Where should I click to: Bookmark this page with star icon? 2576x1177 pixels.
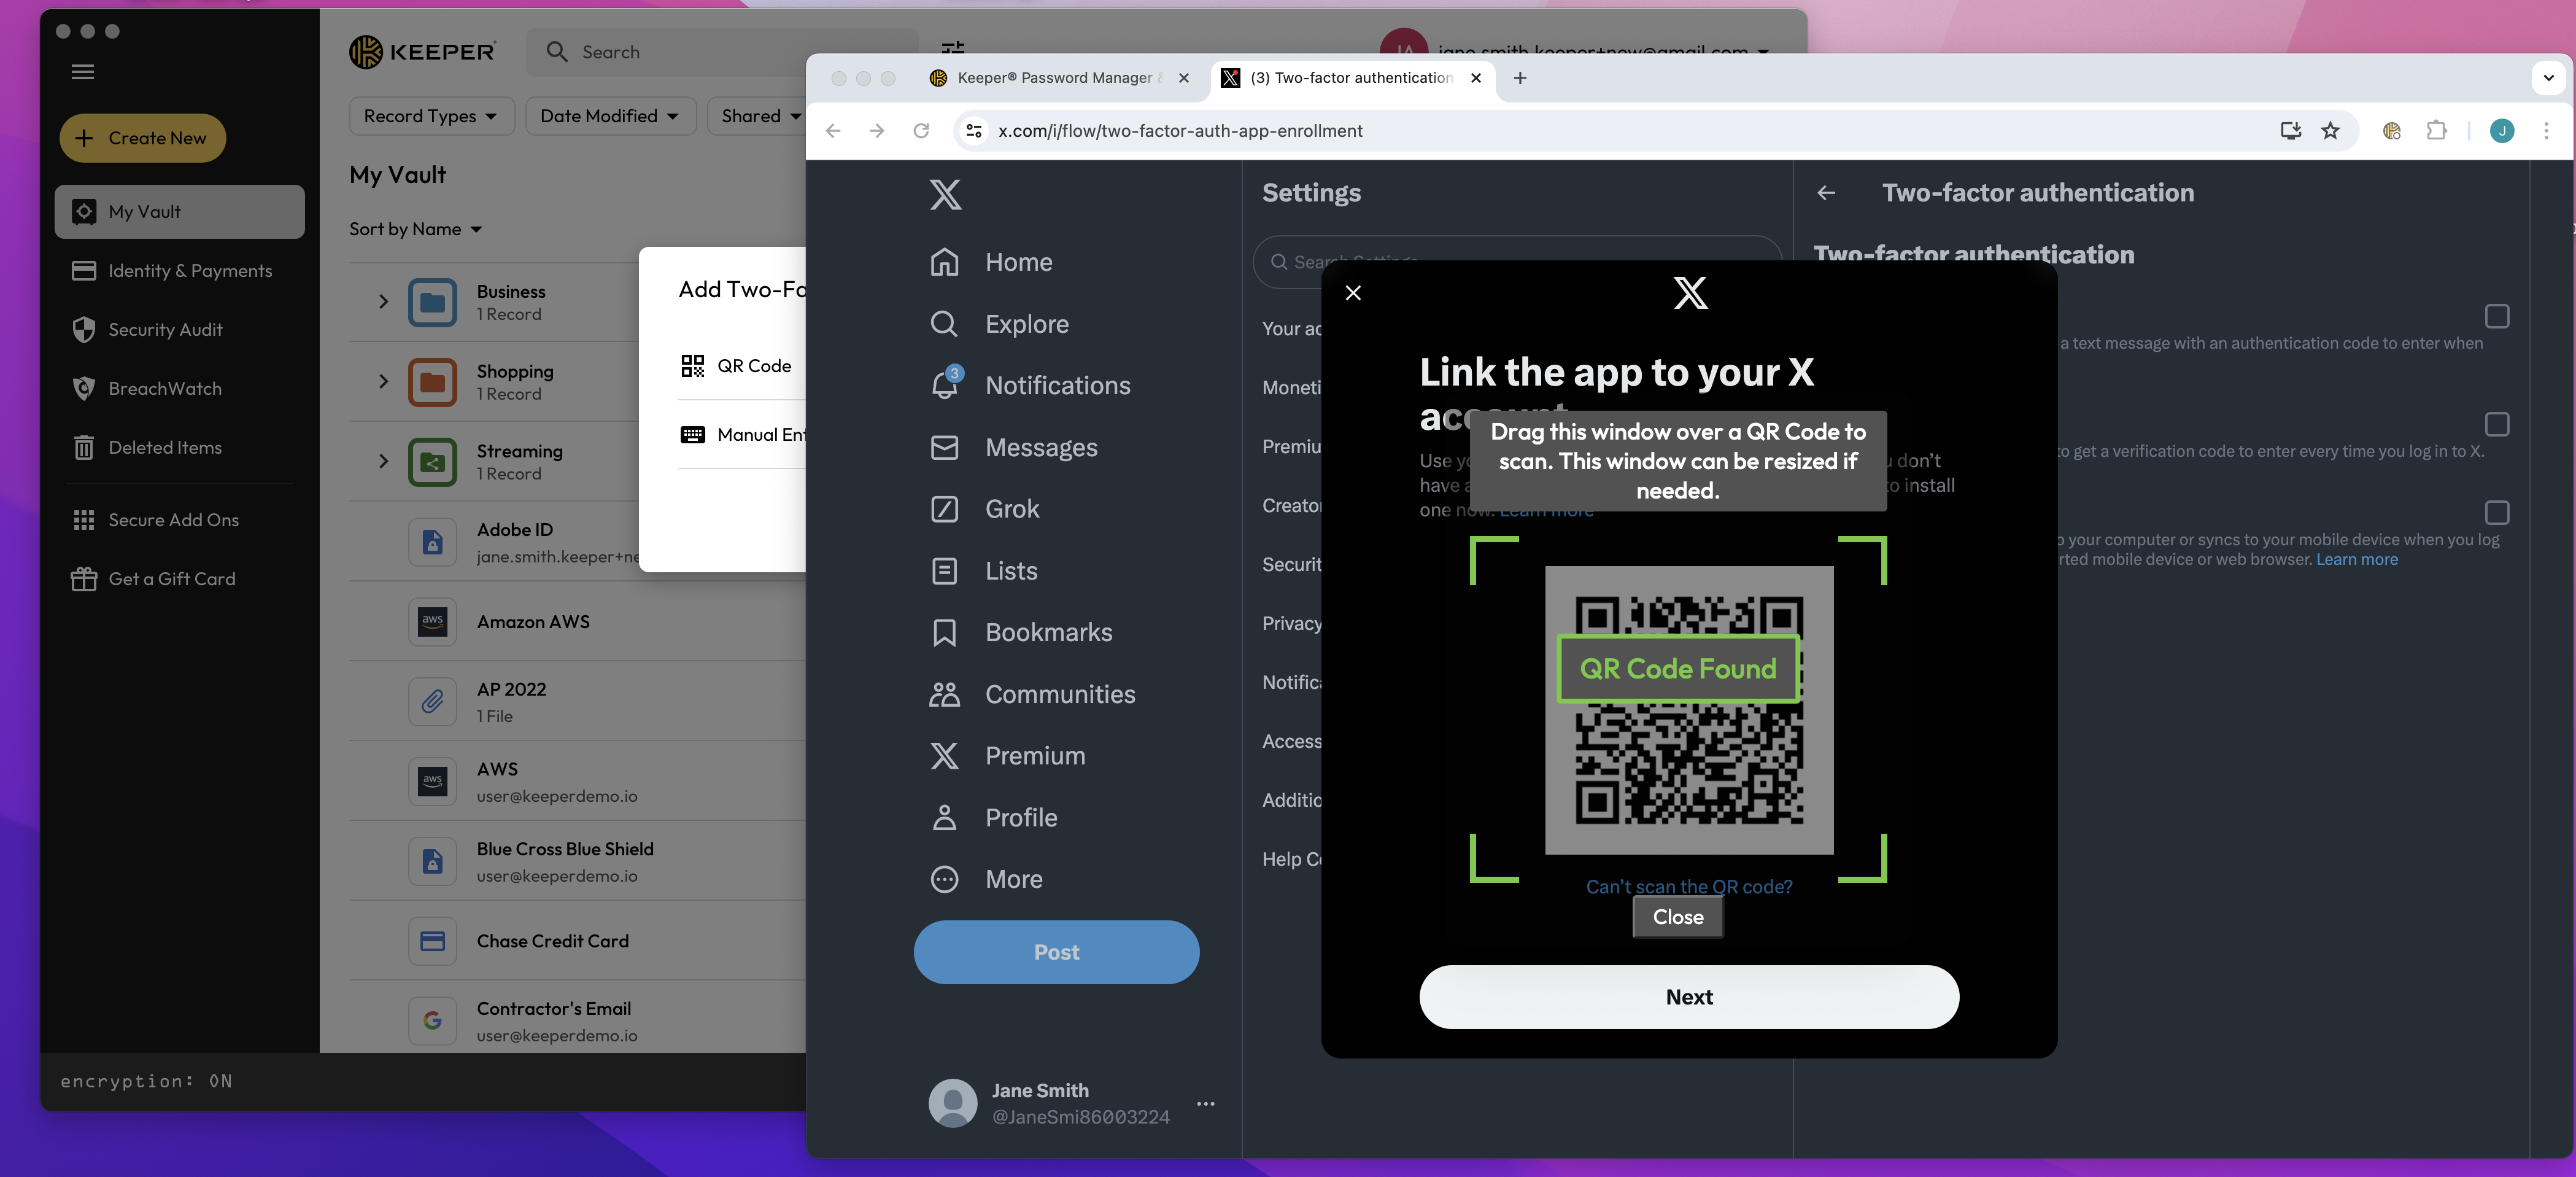tap(2330, 131)
